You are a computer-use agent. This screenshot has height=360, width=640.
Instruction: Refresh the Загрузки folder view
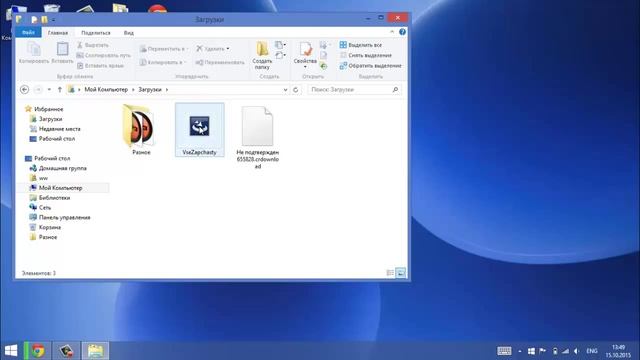296,90
